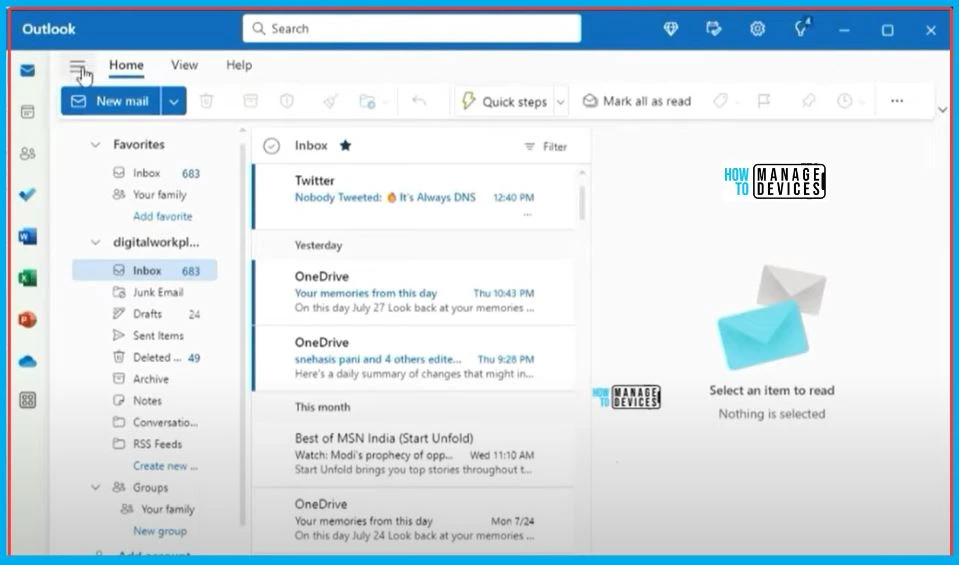
Task: Click the Delete trash icon in toolbar
Action: coord(207,101)
